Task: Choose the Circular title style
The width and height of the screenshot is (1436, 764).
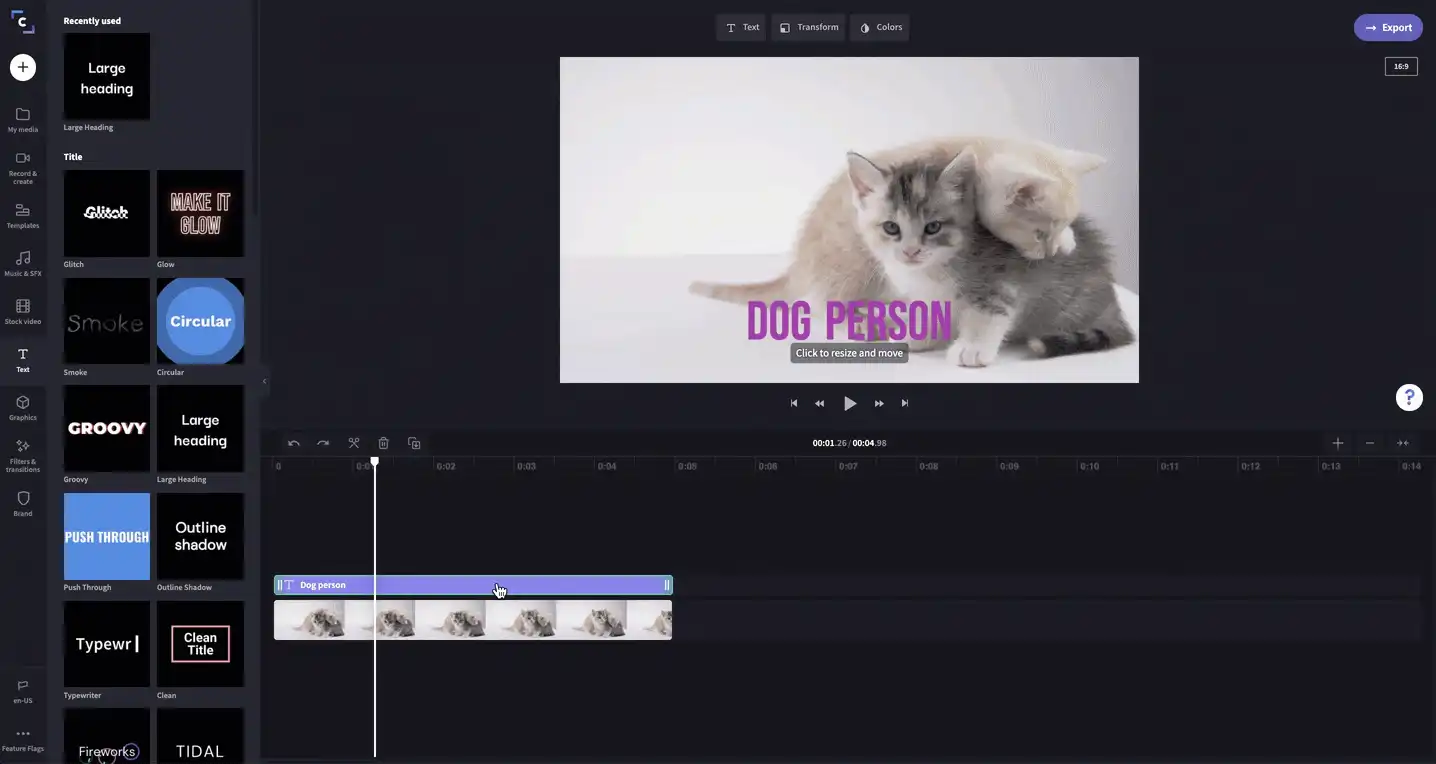Action: click(200, 321)
